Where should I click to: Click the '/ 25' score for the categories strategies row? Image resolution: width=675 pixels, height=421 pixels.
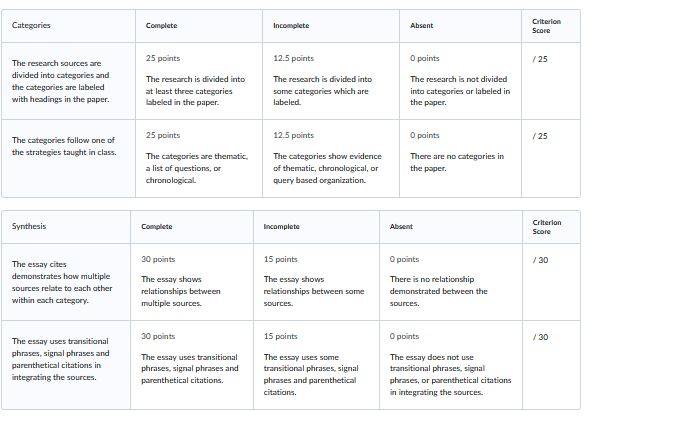(540, 136)
